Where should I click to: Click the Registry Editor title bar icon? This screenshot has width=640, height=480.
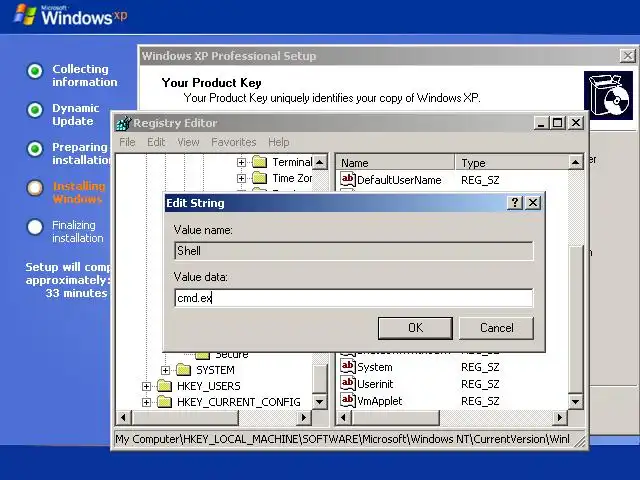(123, 123)
